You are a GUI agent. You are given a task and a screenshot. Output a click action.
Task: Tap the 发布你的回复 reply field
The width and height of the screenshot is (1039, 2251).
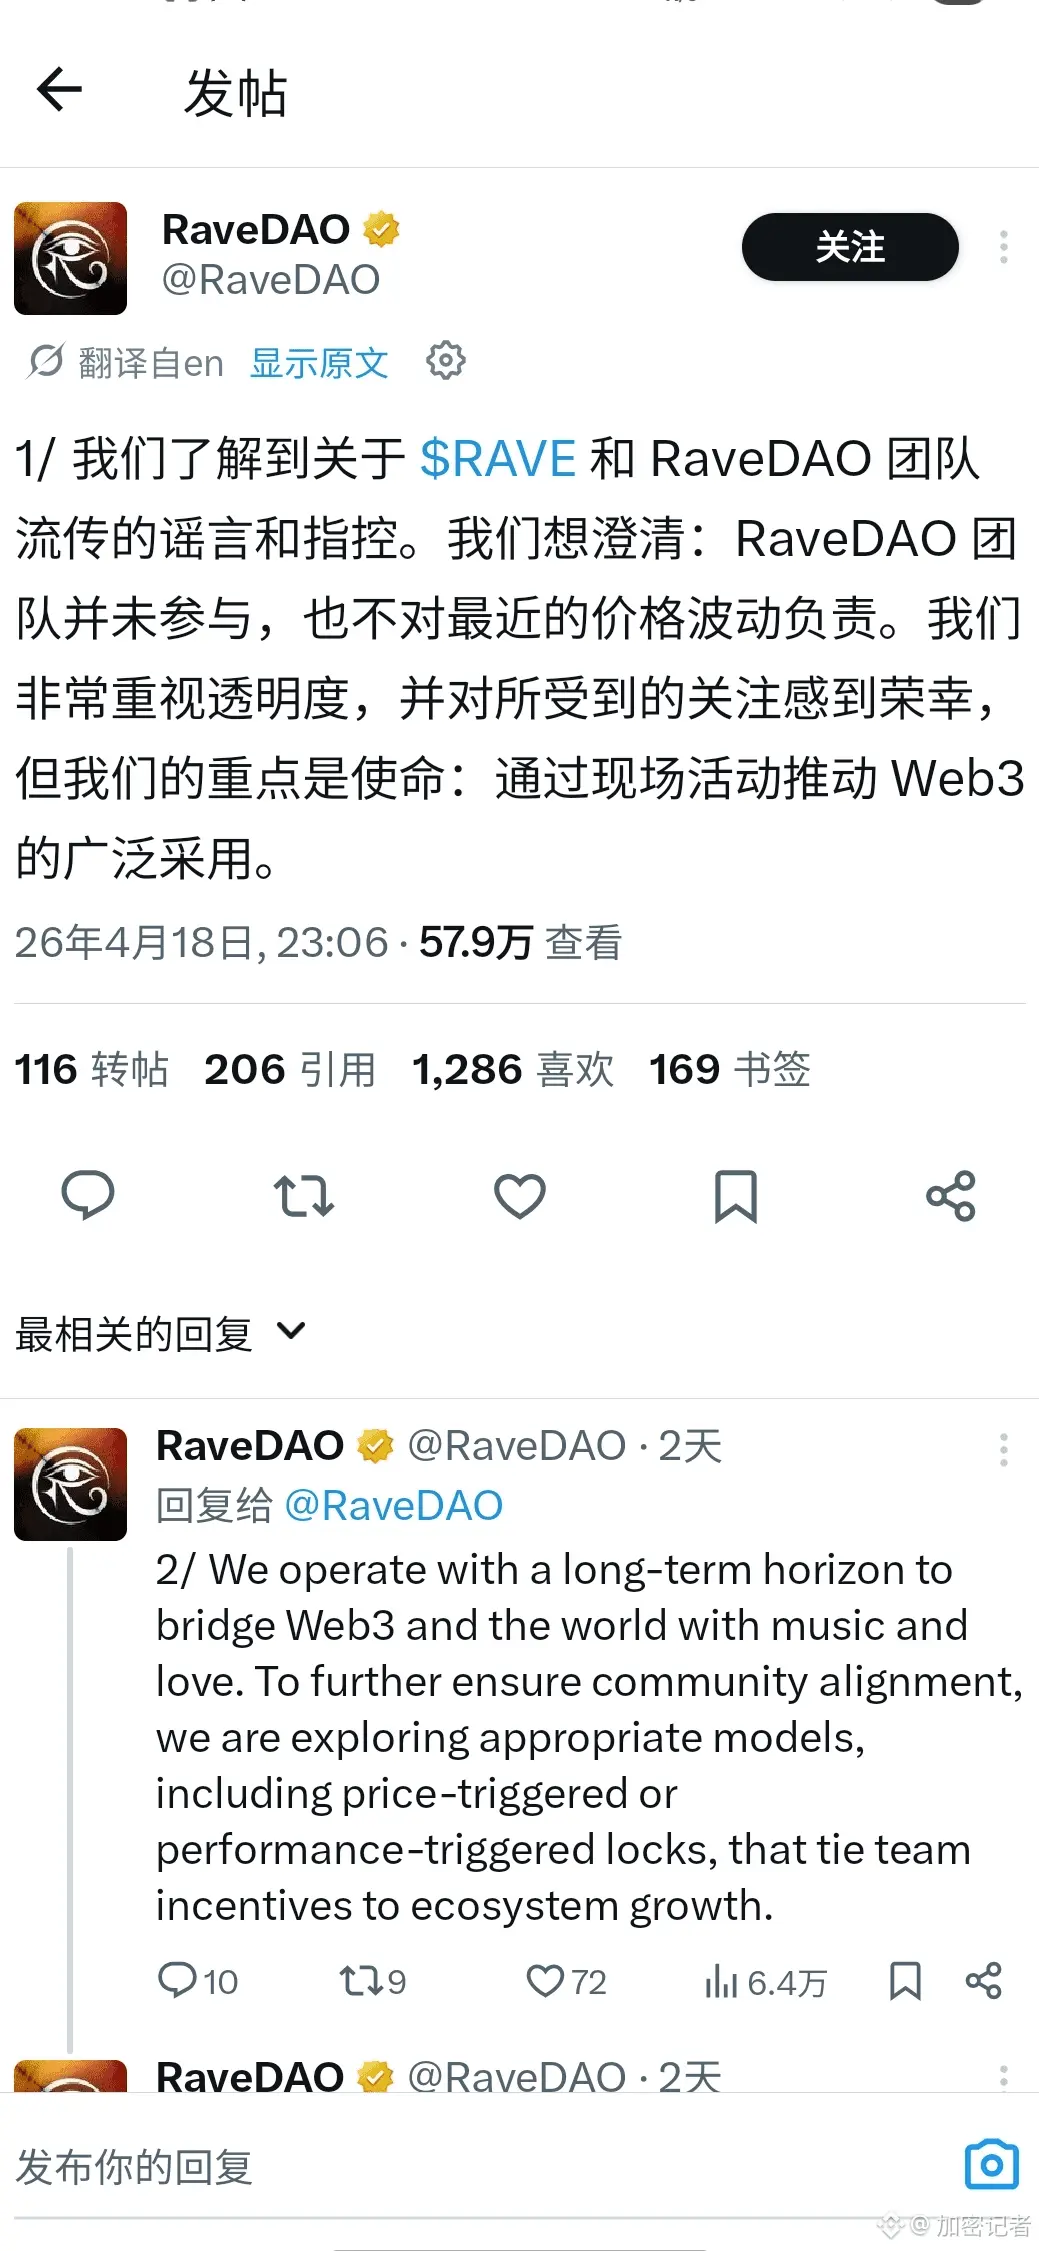click(x=480, y=2166)
